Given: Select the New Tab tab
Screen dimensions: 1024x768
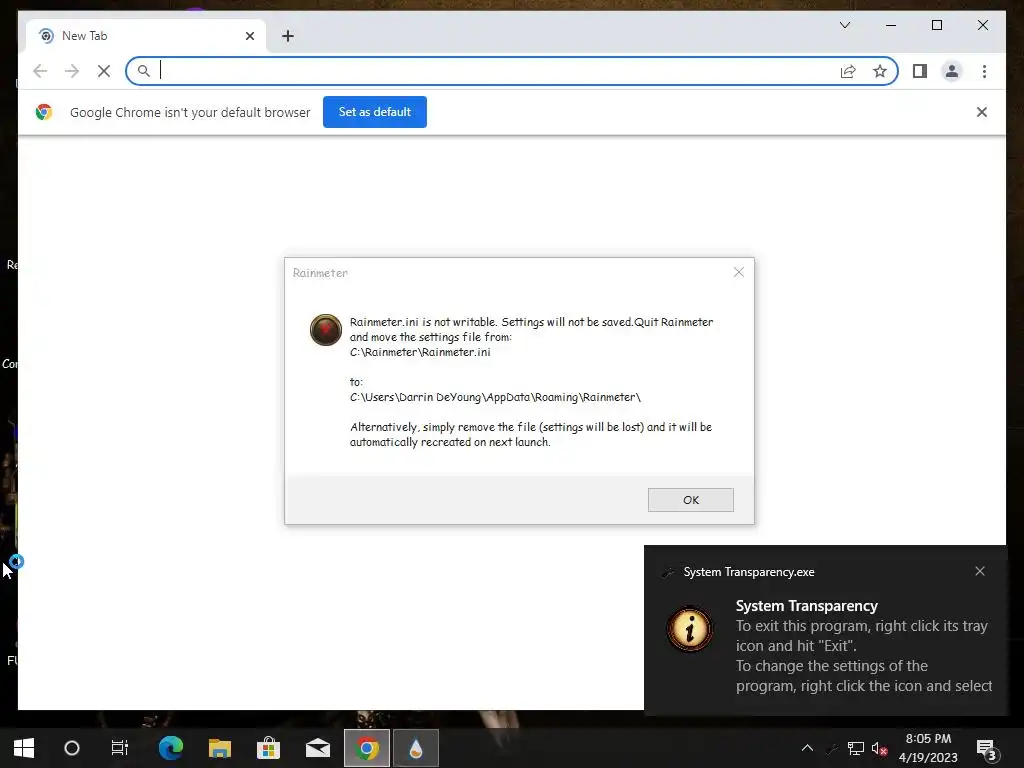Looking at the screenshot, I should tap(145, 36).
